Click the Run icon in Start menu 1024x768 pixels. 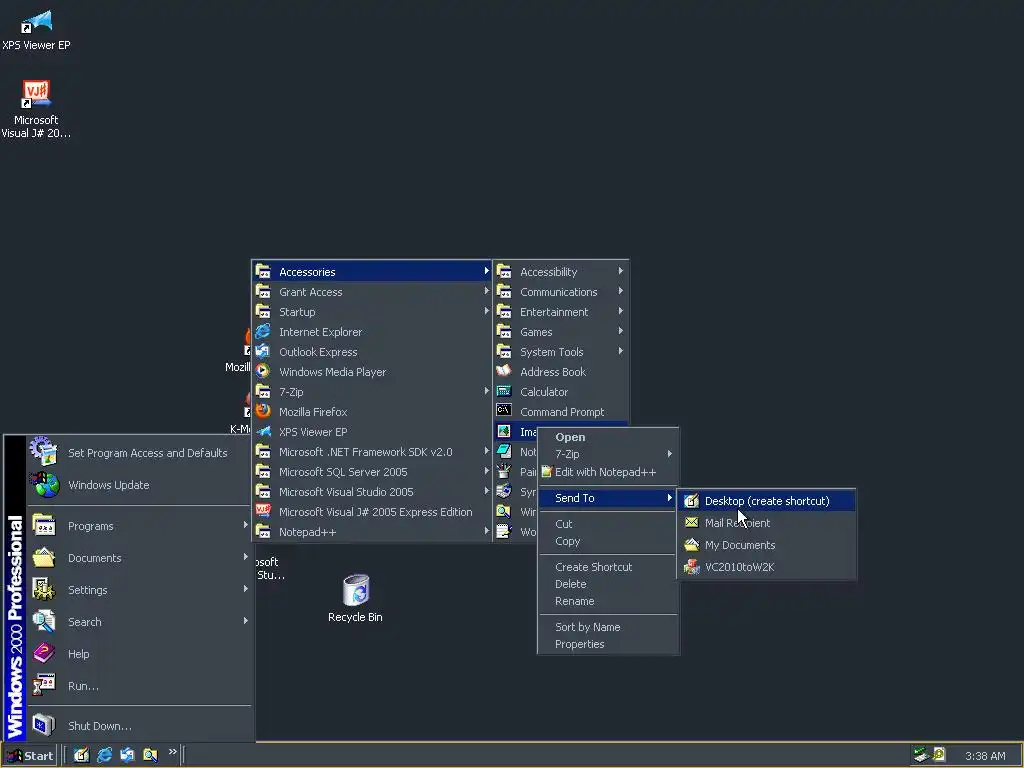tap(44, 685)
